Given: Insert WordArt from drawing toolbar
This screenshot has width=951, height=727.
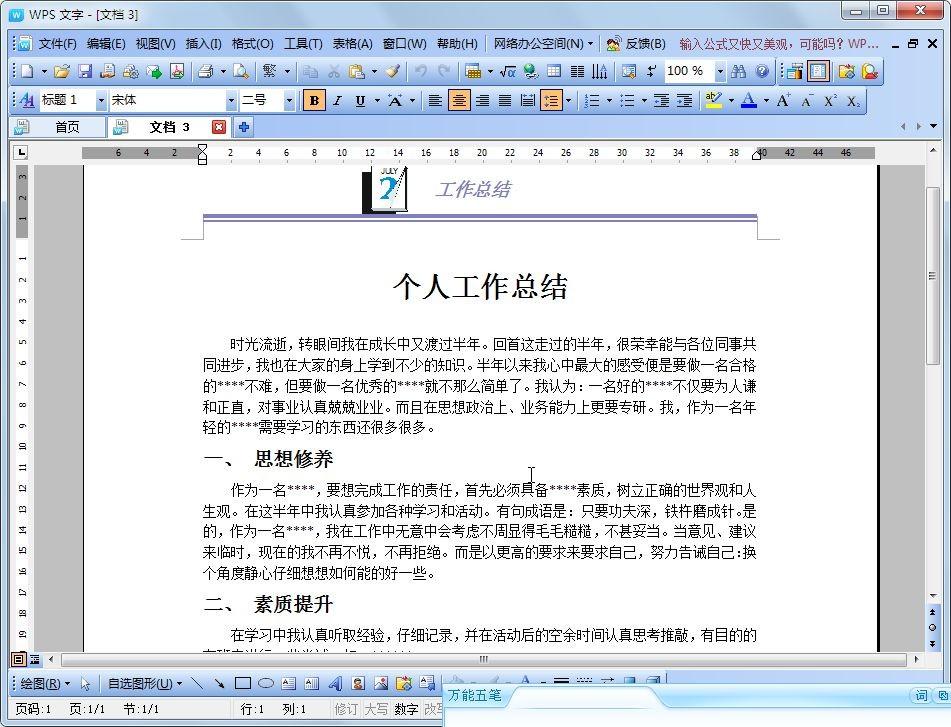Looking at the screenshot, I should click(335, 683).
